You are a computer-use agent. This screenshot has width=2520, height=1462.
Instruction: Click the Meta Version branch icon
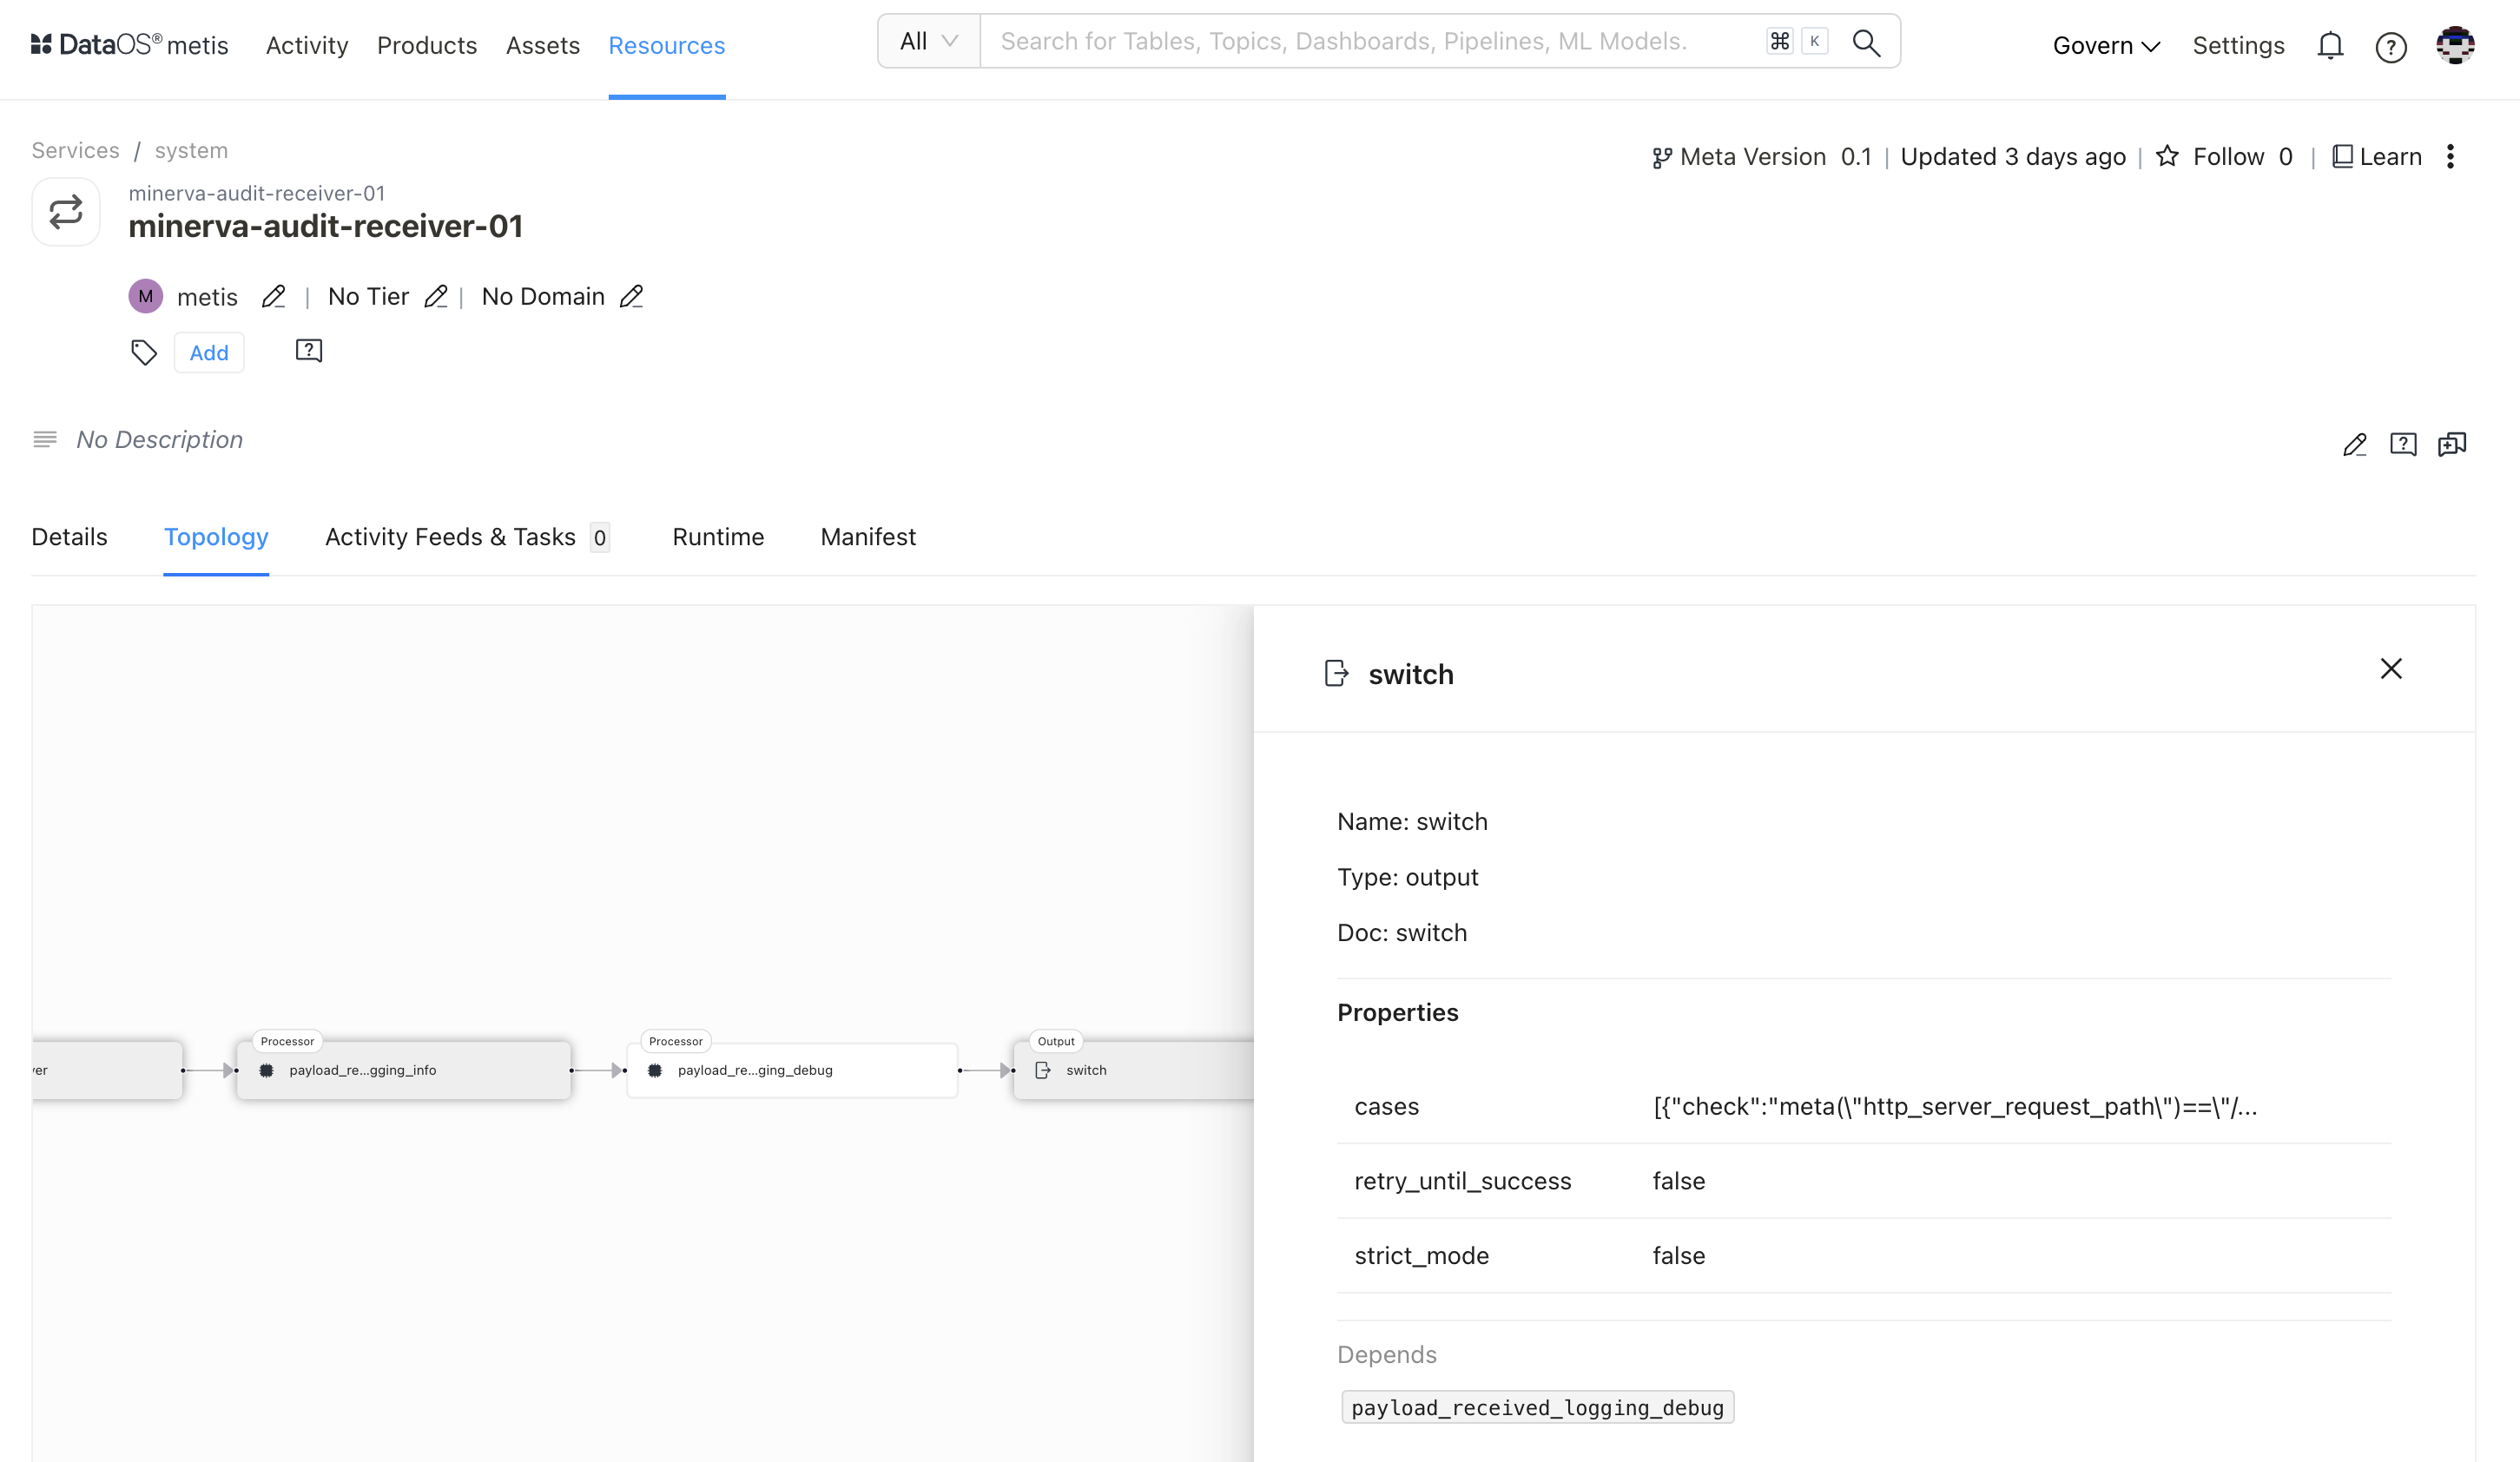pos(1662,158)
